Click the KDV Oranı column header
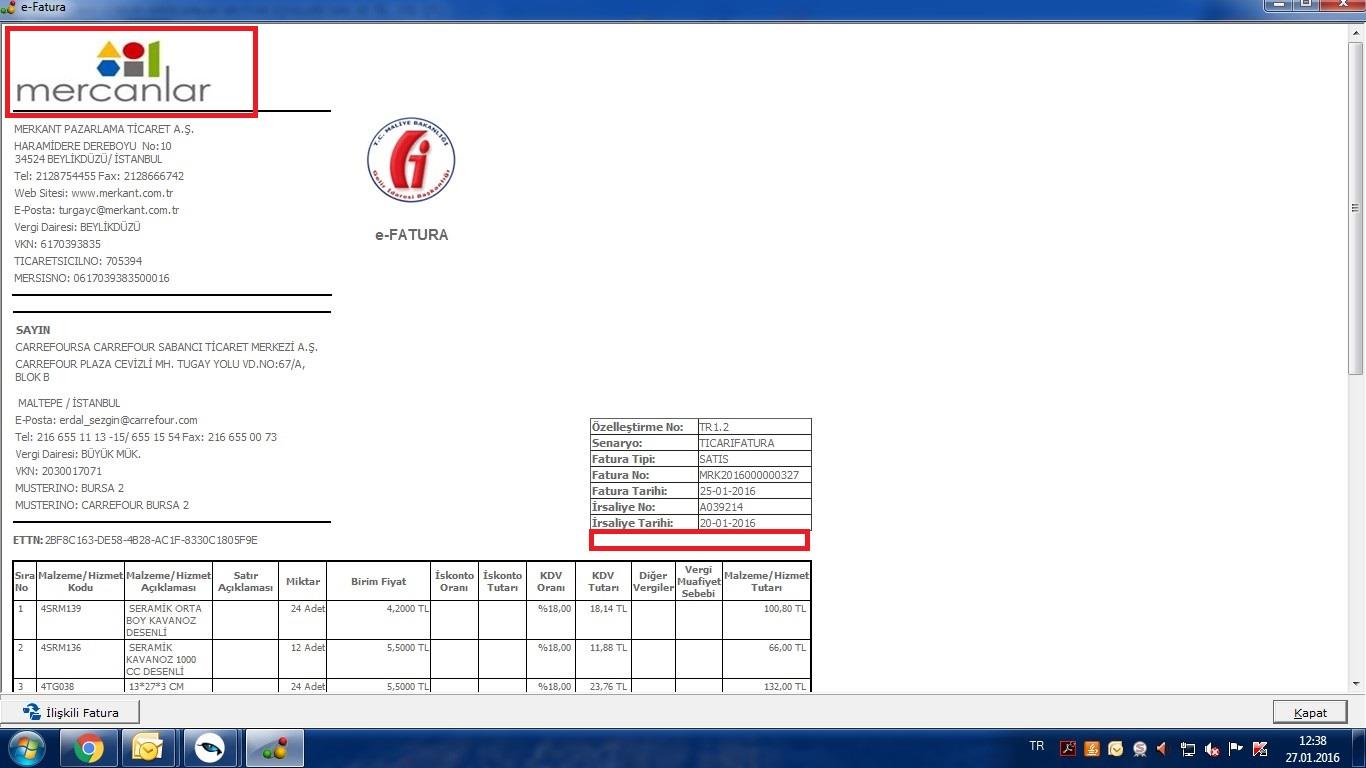The height and width of the screenshot is (768, 1366). pyautogui.click(x=551, y=581)
